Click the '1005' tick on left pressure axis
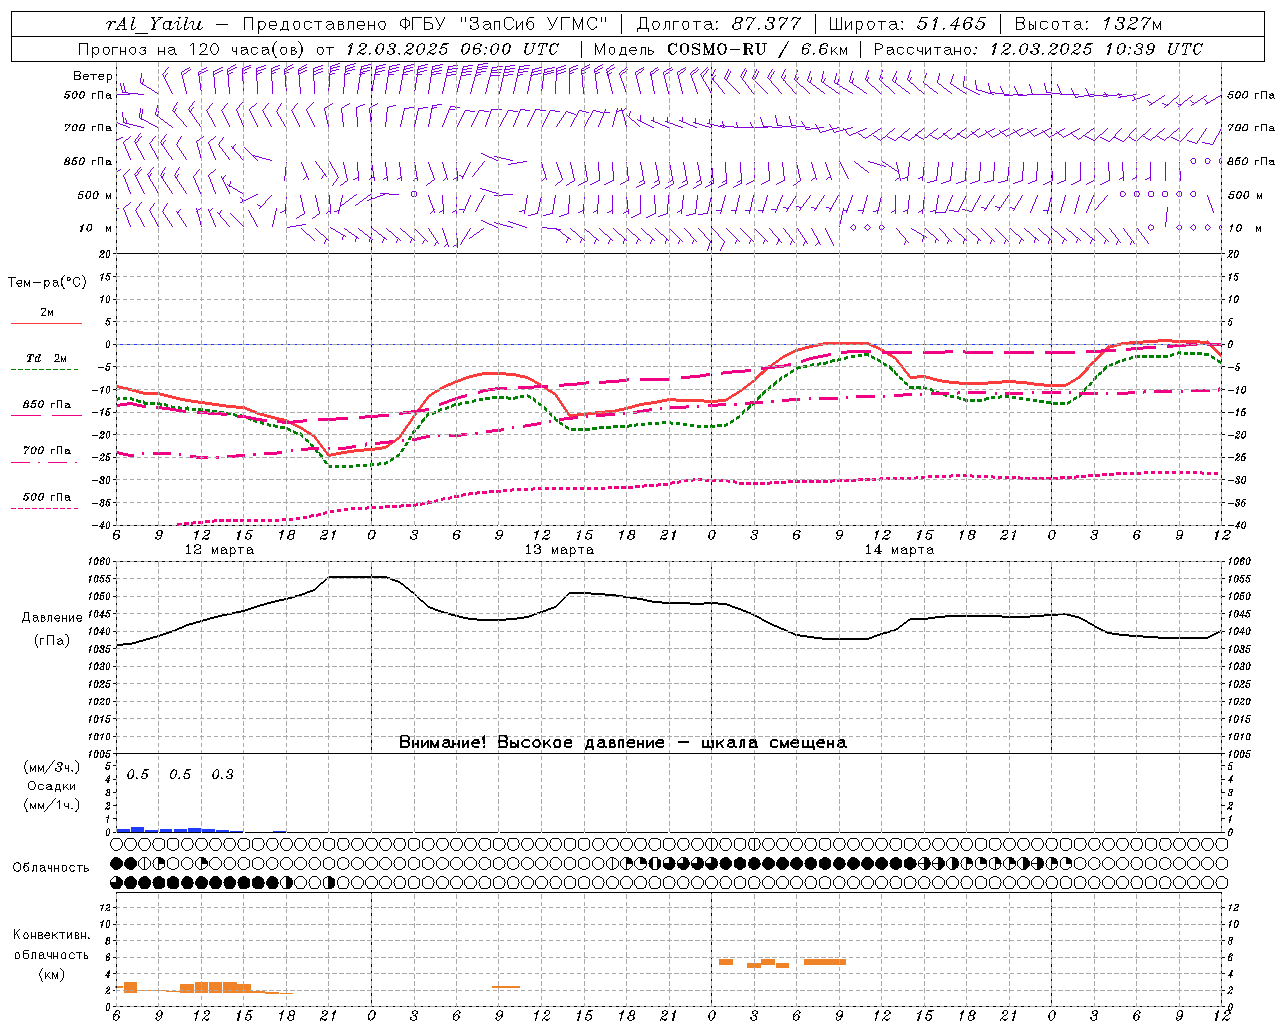The height and width of the screenshot is (1024, 1280). click(x=101, y=754)
